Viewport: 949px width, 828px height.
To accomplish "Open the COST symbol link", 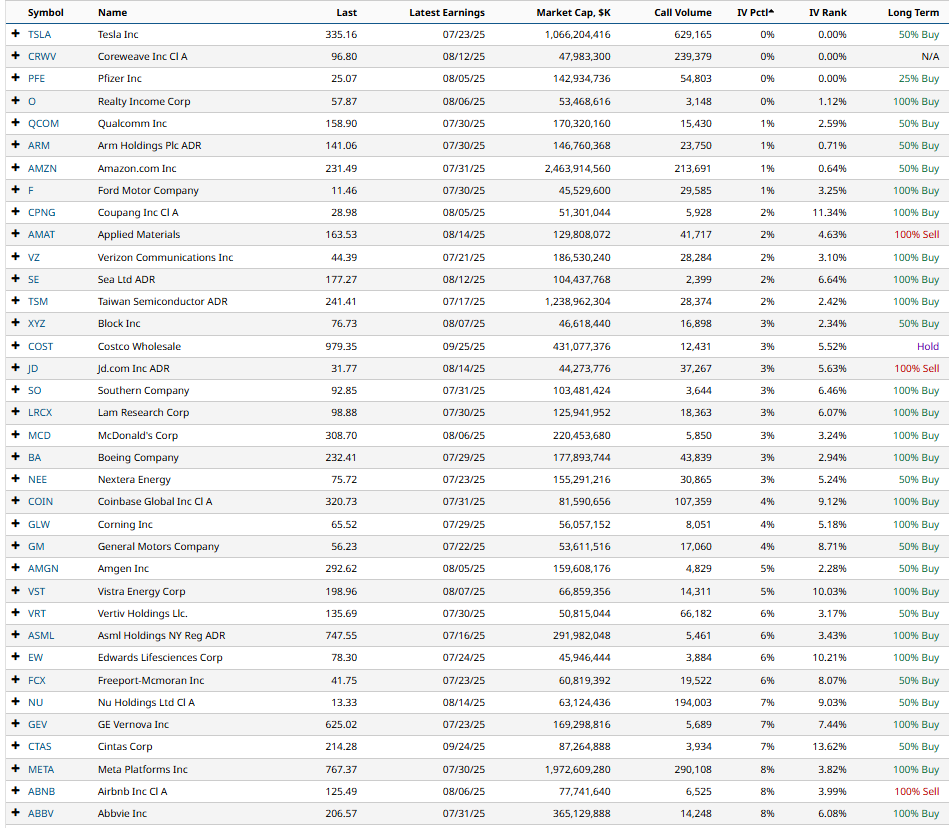I will coord(41,346).
